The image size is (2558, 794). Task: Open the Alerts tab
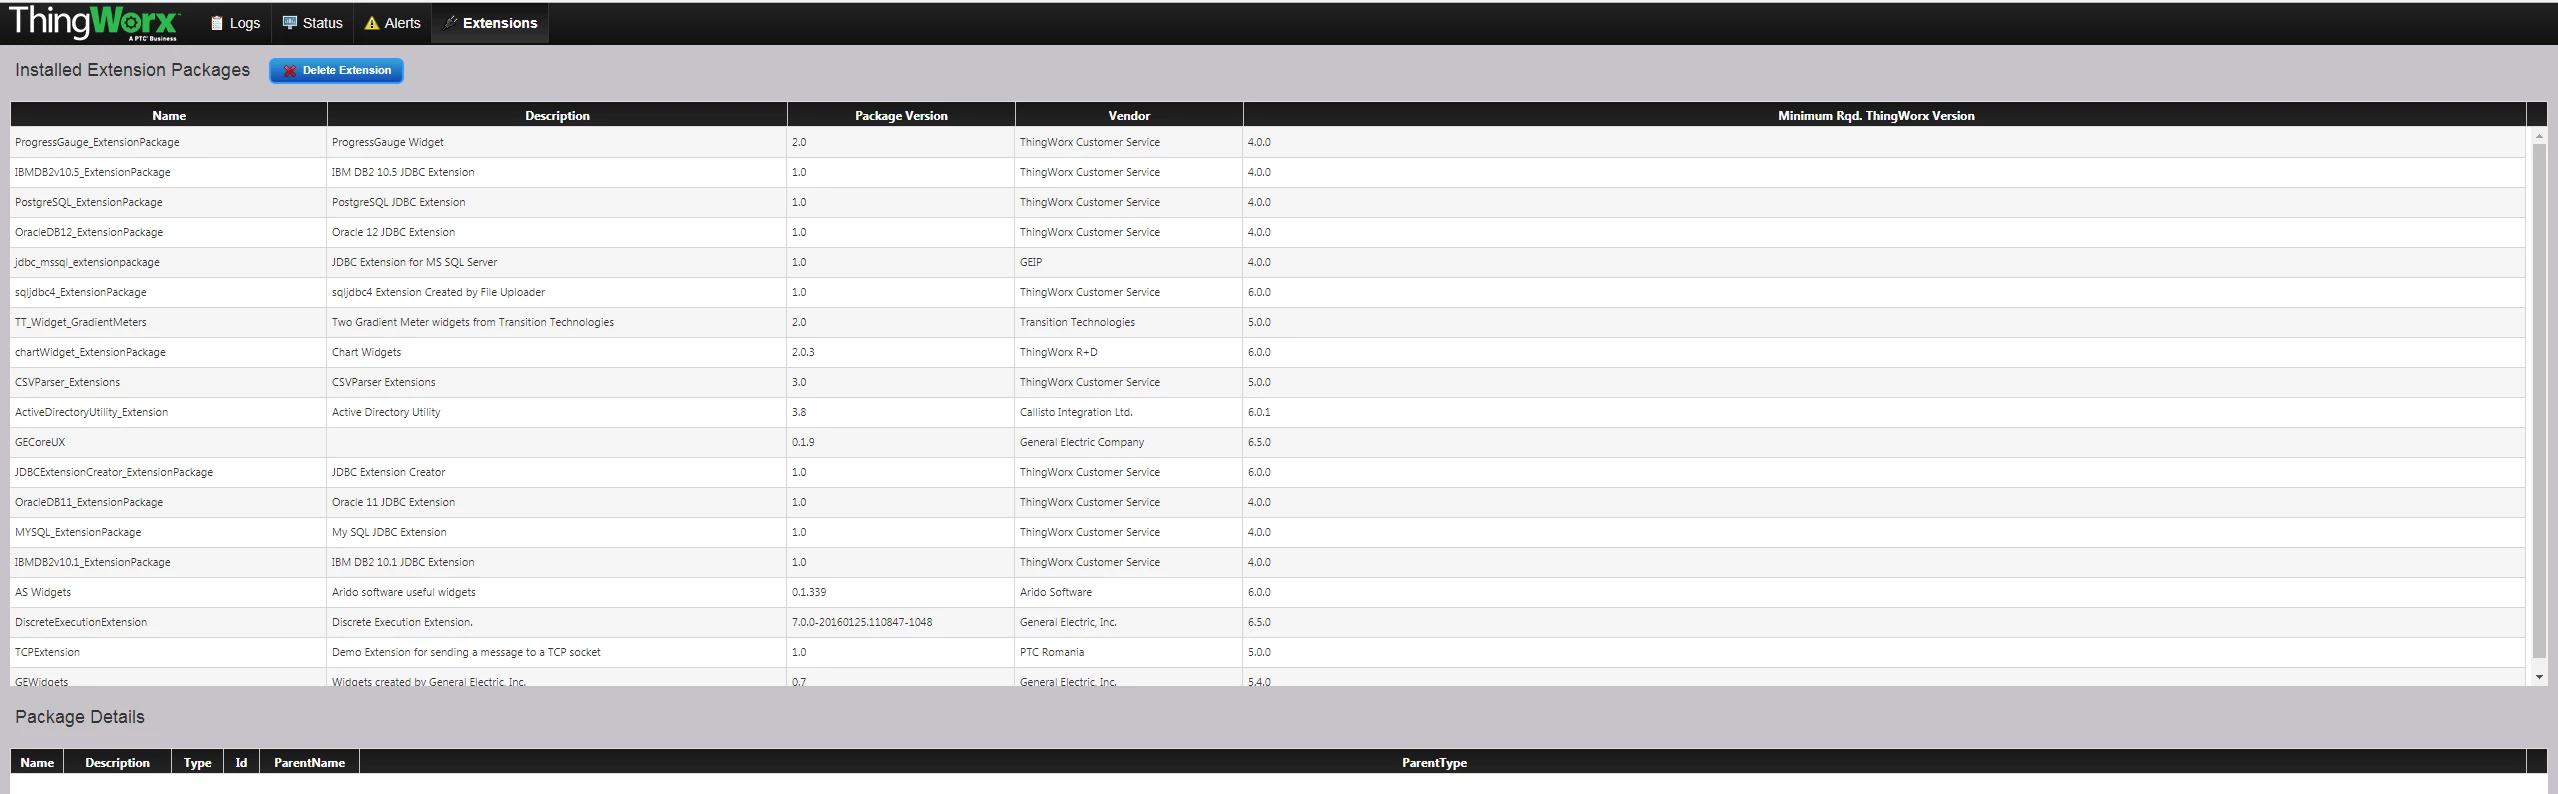tap(392, 23)
